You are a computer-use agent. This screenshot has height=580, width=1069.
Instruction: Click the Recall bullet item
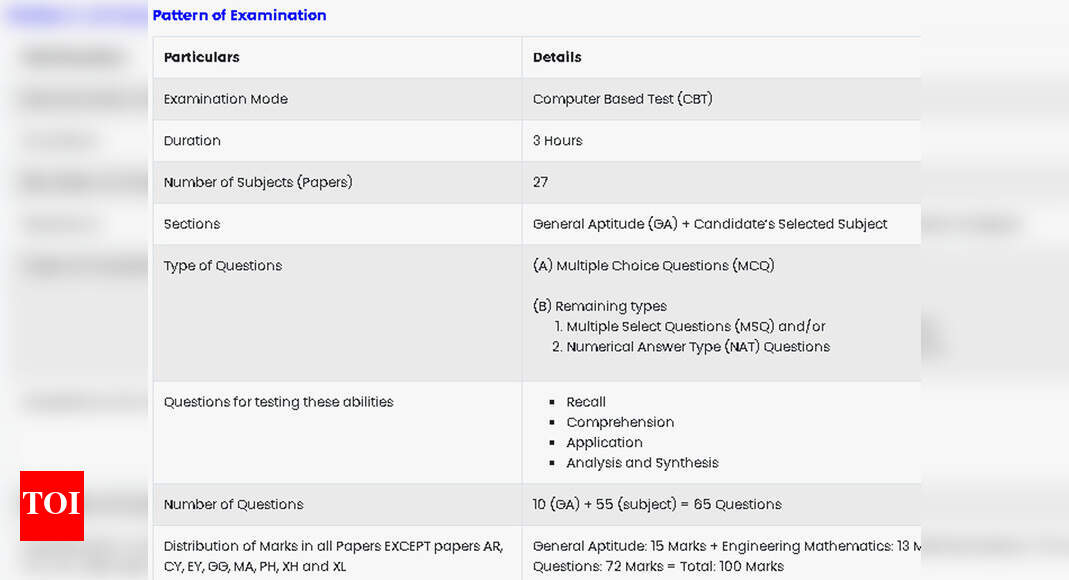(x=586, y=402)
